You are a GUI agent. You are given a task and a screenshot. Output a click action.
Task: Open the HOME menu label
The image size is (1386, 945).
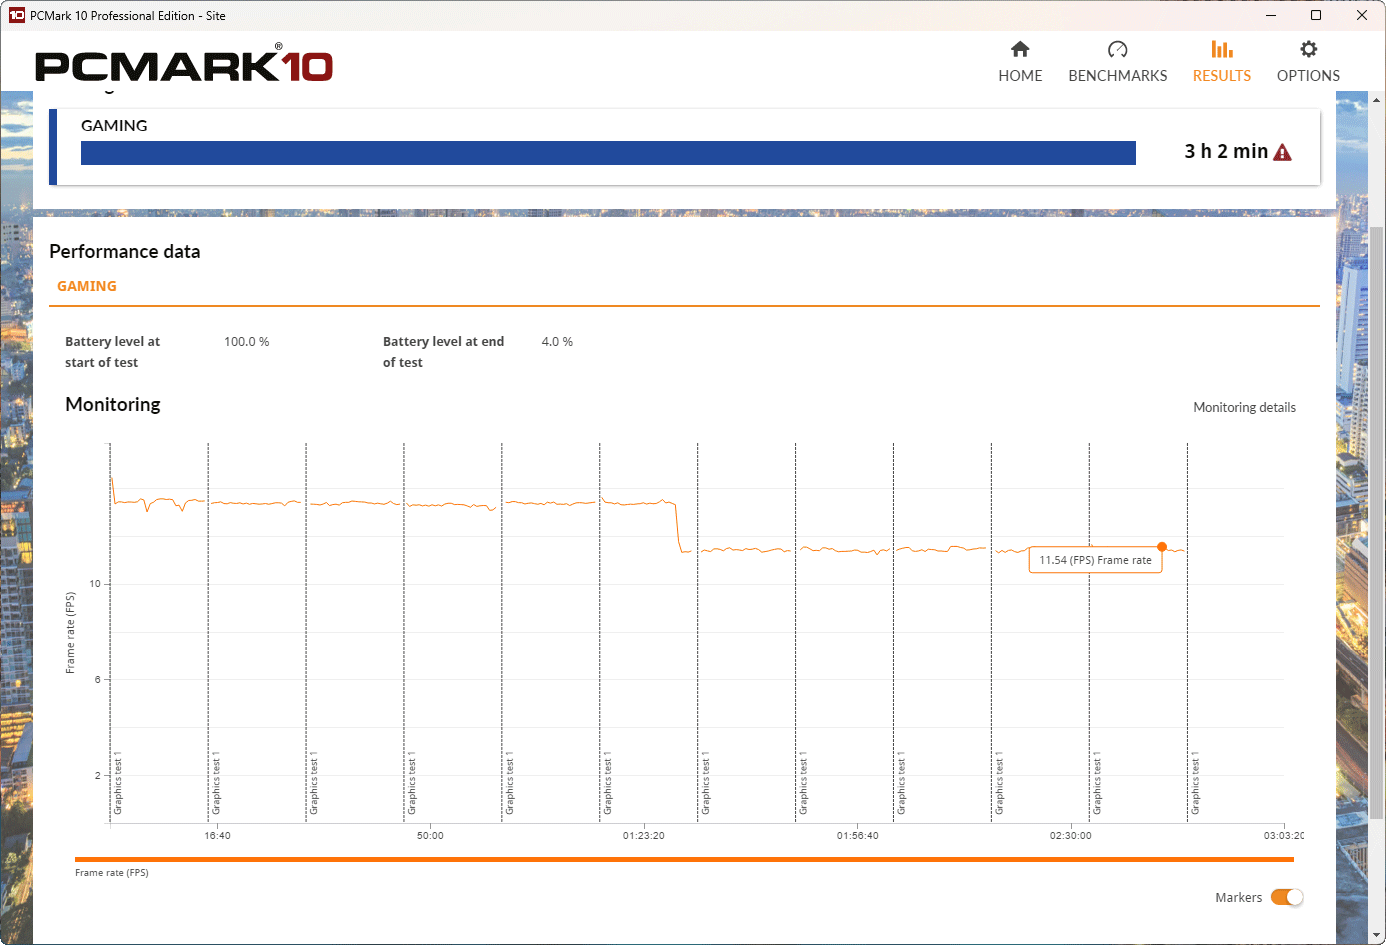[x=1020, y=76]
